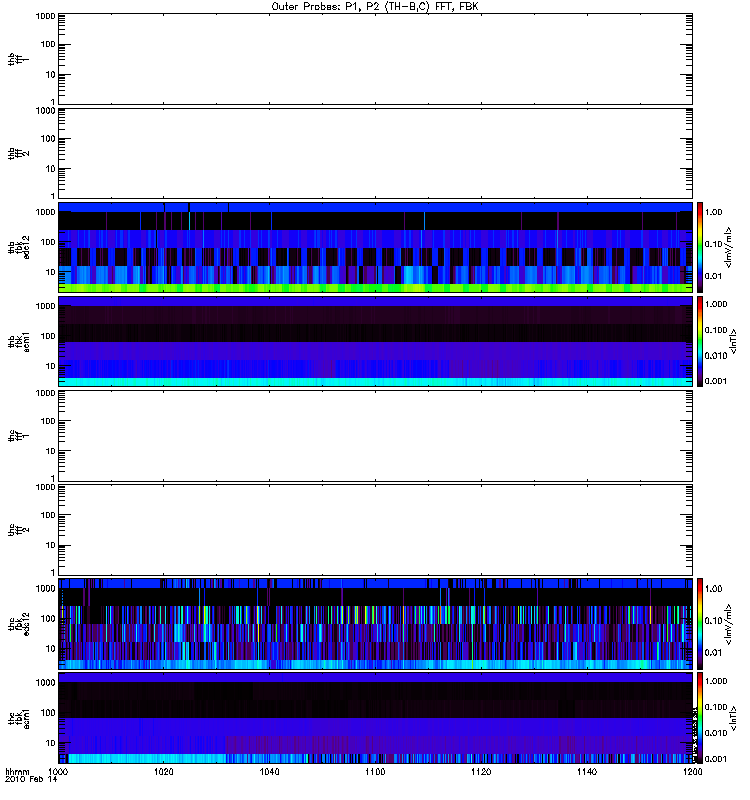Click the '0.10' value on thc edc12 colorbar
The image size is (750, 800).
(714, 620)
